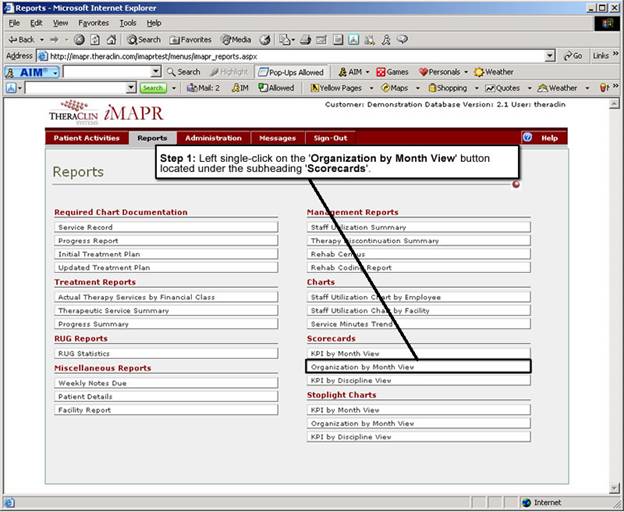Switch to the Patient Activities tab
Viewport: 624px width, 512px height.
click(x=87, y=138)
